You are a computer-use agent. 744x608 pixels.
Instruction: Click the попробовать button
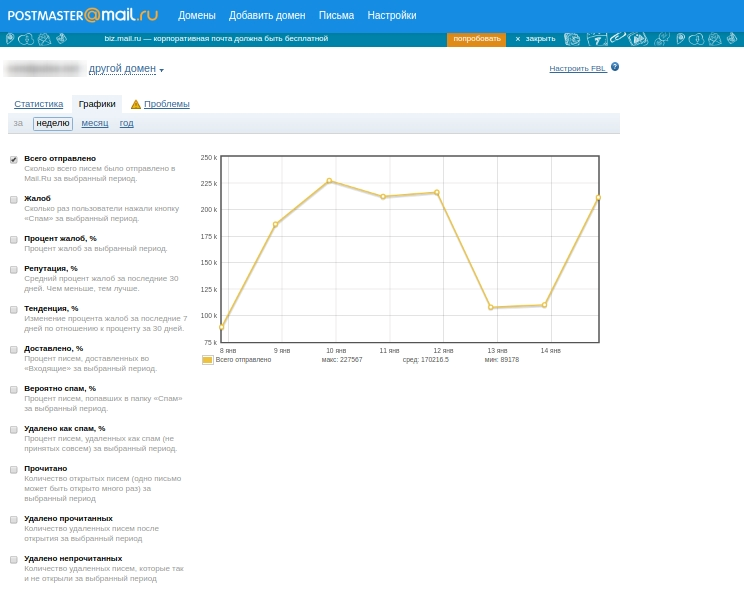(x=476, y=39)
